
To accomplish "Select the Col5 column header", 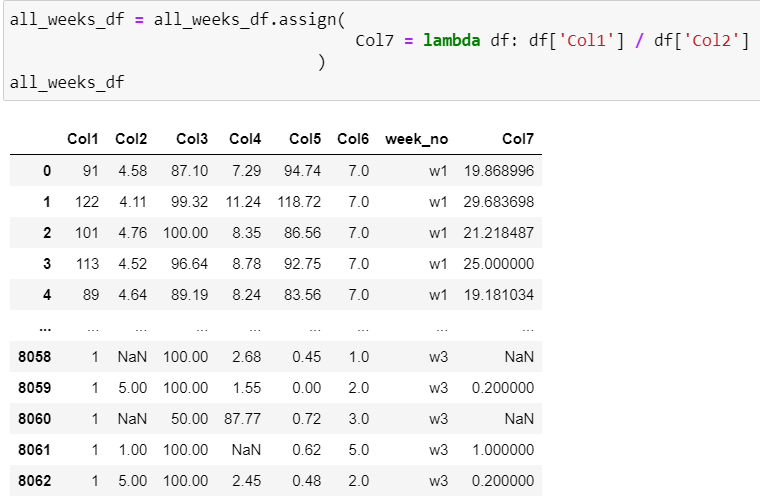I will coord(305,139).
